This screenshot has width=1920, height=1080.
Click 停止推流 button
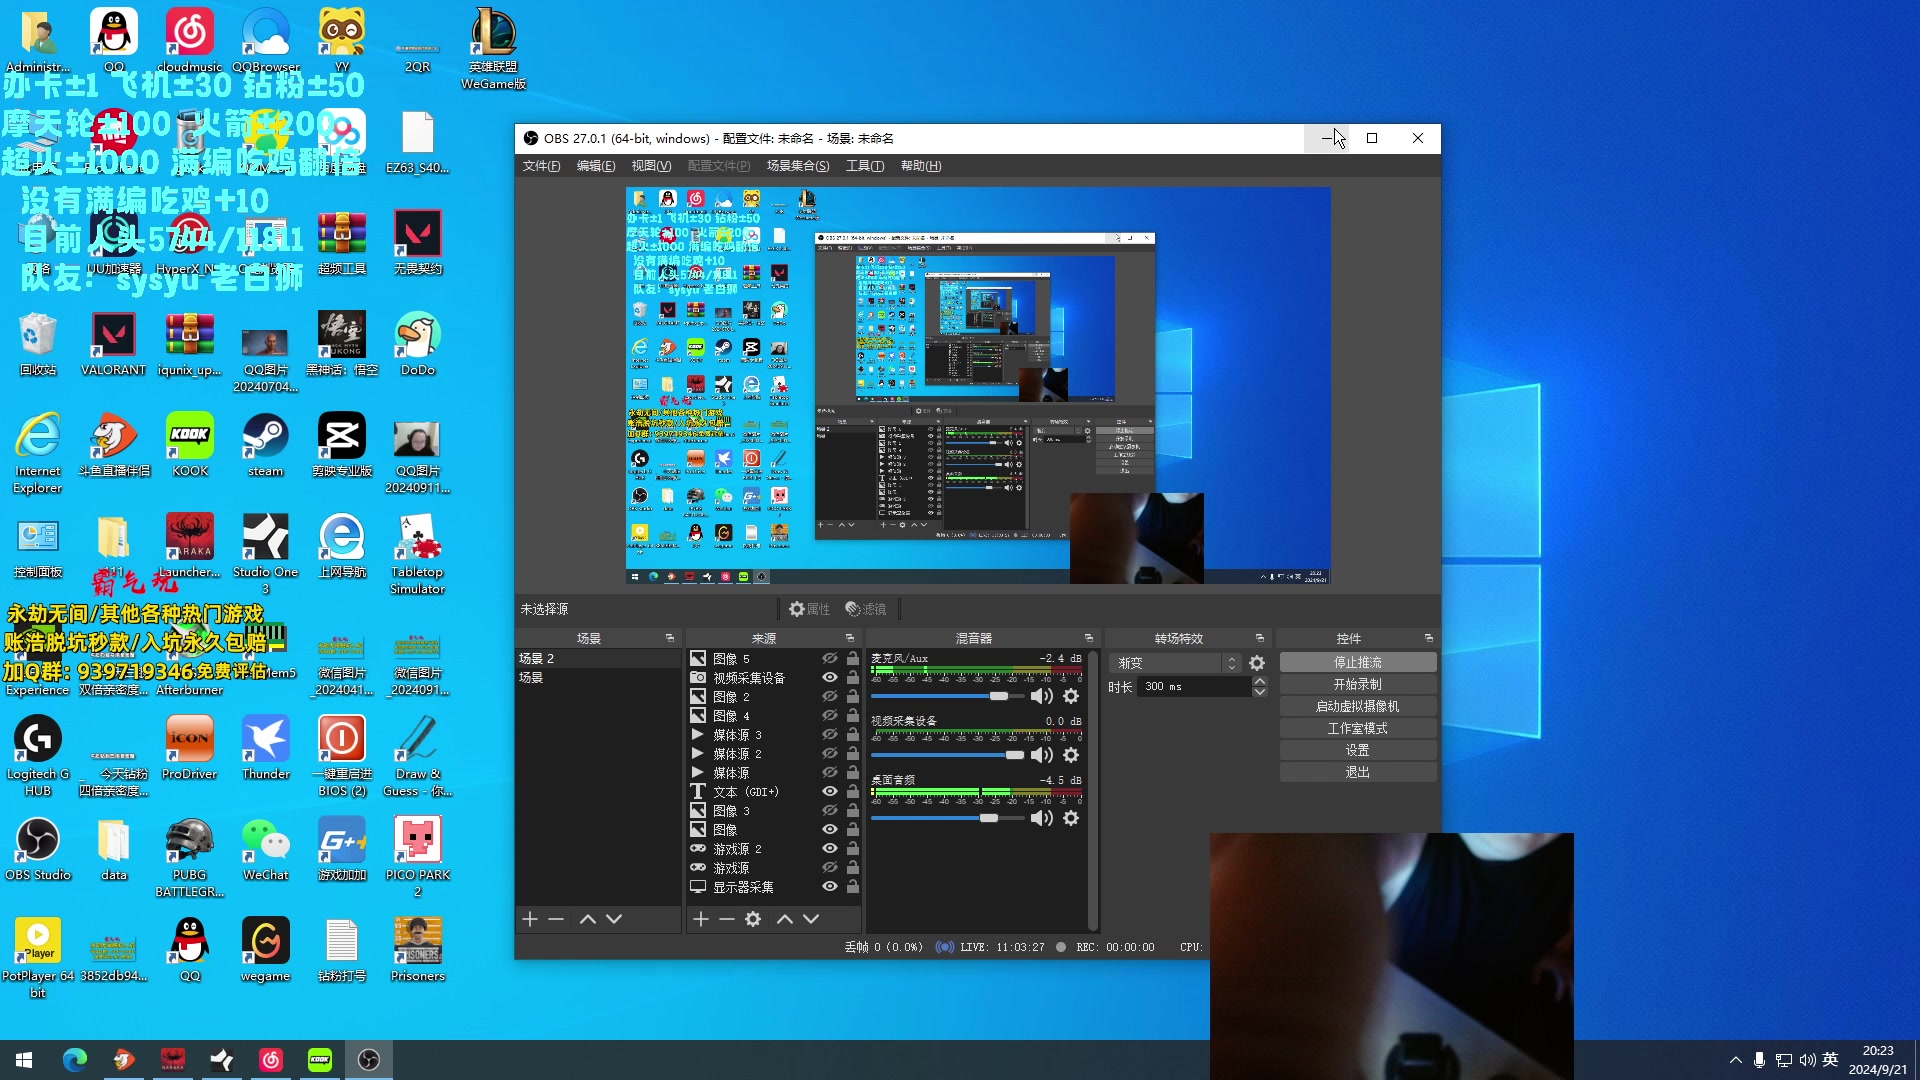(1358, 663)
